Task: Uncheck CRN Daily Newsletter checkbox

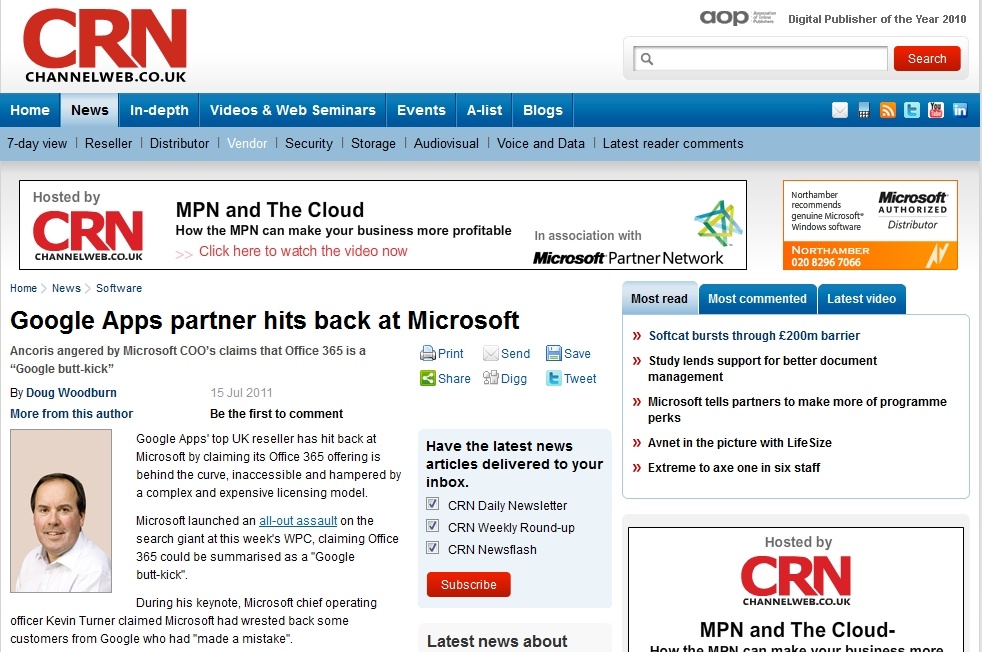Action: pos(432,504)
